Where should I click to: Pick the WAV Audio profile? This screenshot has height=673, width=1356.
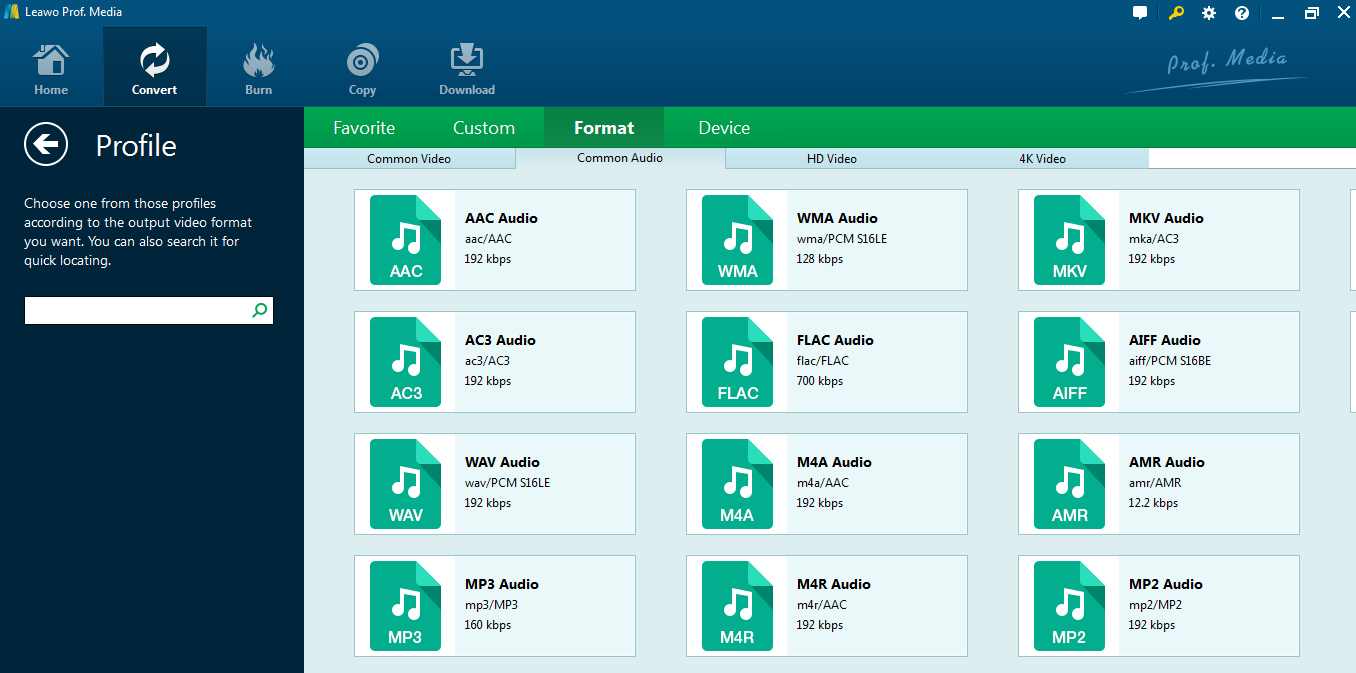tap(495, 484)
